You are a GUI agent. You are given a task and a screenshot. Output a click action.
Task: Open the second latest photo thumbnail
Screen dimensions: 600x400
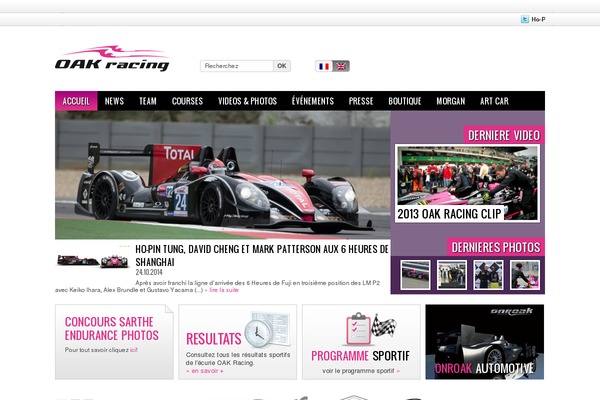click(x=452, y=275)
